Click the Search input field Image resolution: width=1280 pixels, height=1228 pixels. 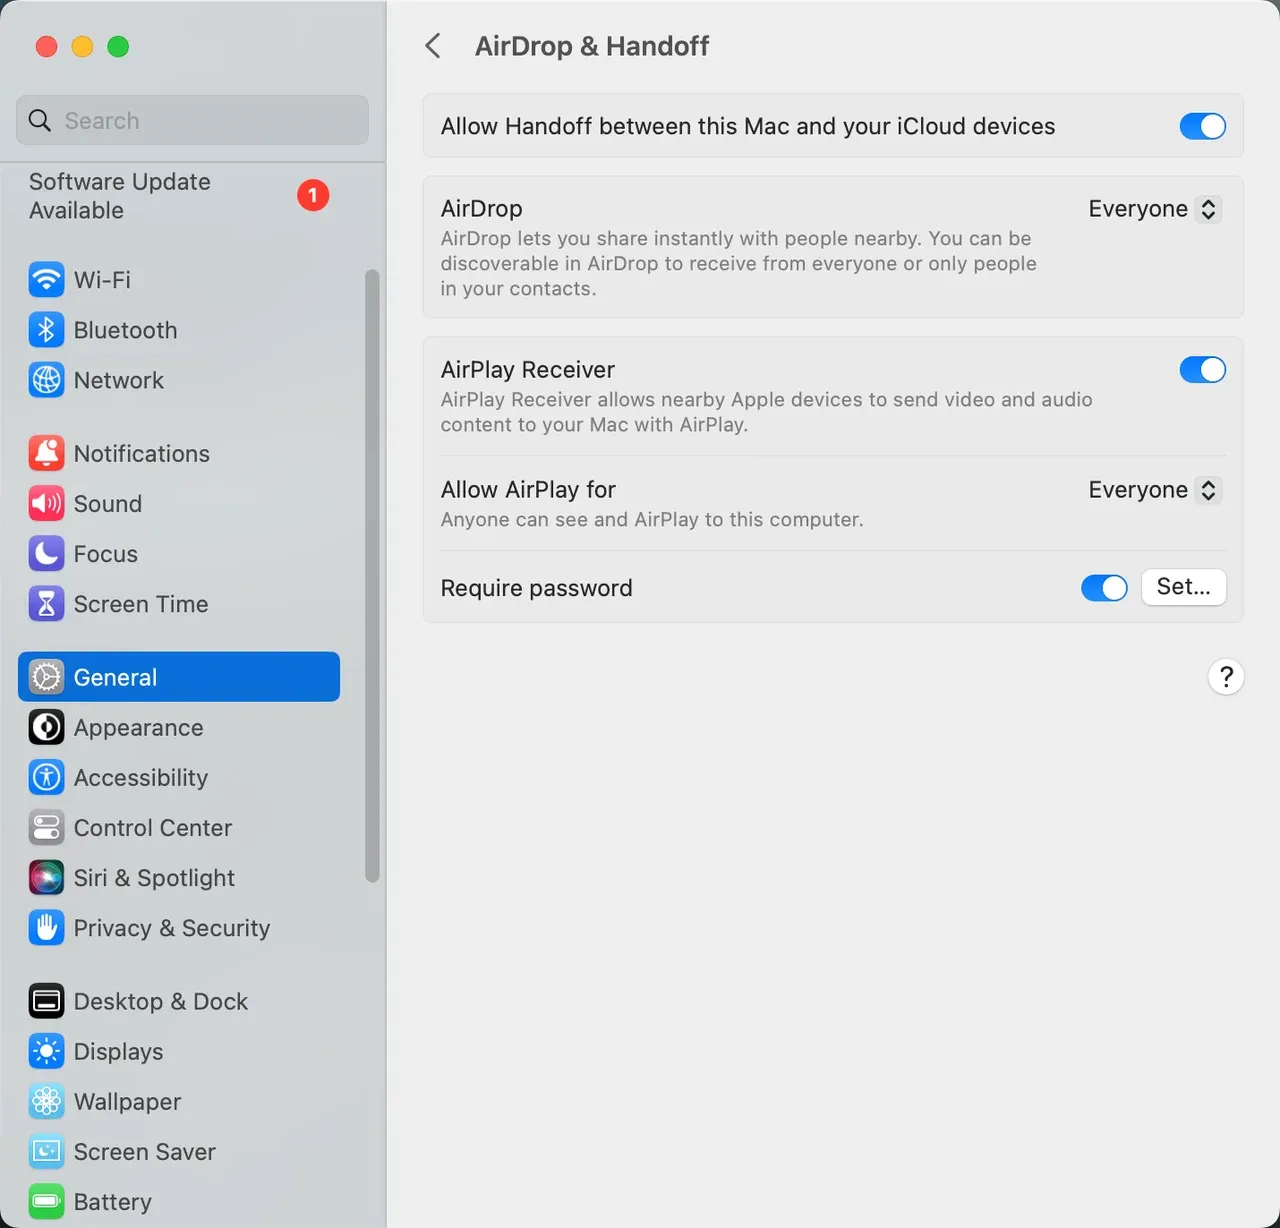(x=192, y=120)
